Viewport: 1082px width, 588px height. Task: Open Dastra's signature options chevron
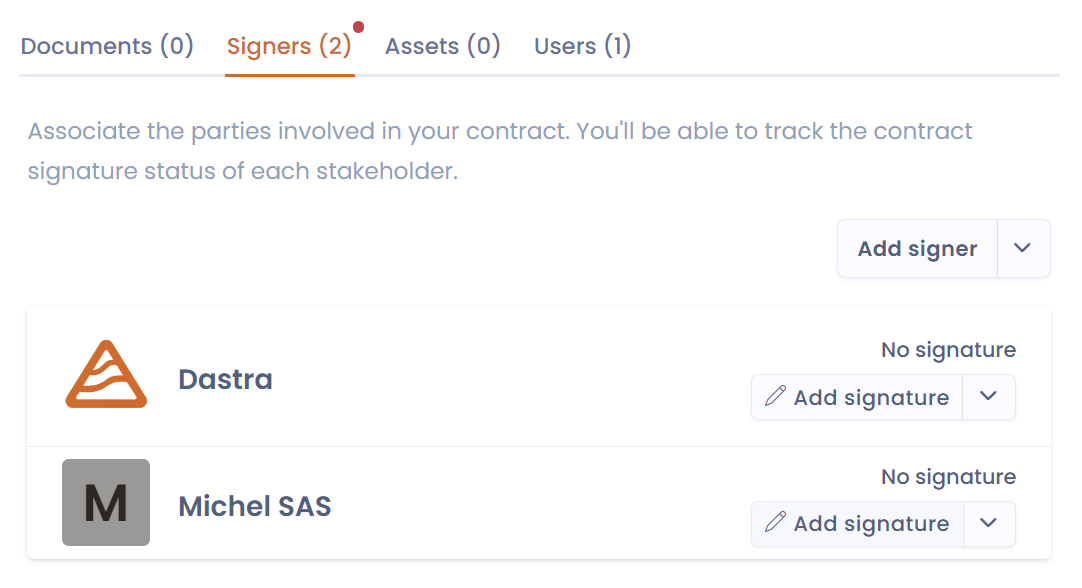(988, 396)
